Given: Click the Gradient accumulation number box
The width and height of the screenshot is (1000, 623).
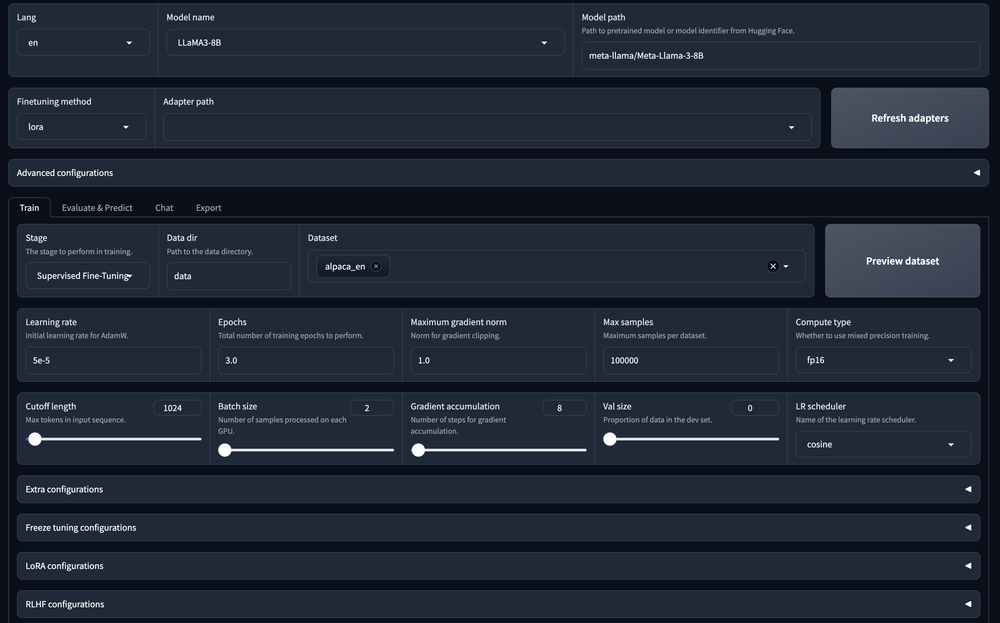Looking at the screenshot, I should tap(564, 408).
